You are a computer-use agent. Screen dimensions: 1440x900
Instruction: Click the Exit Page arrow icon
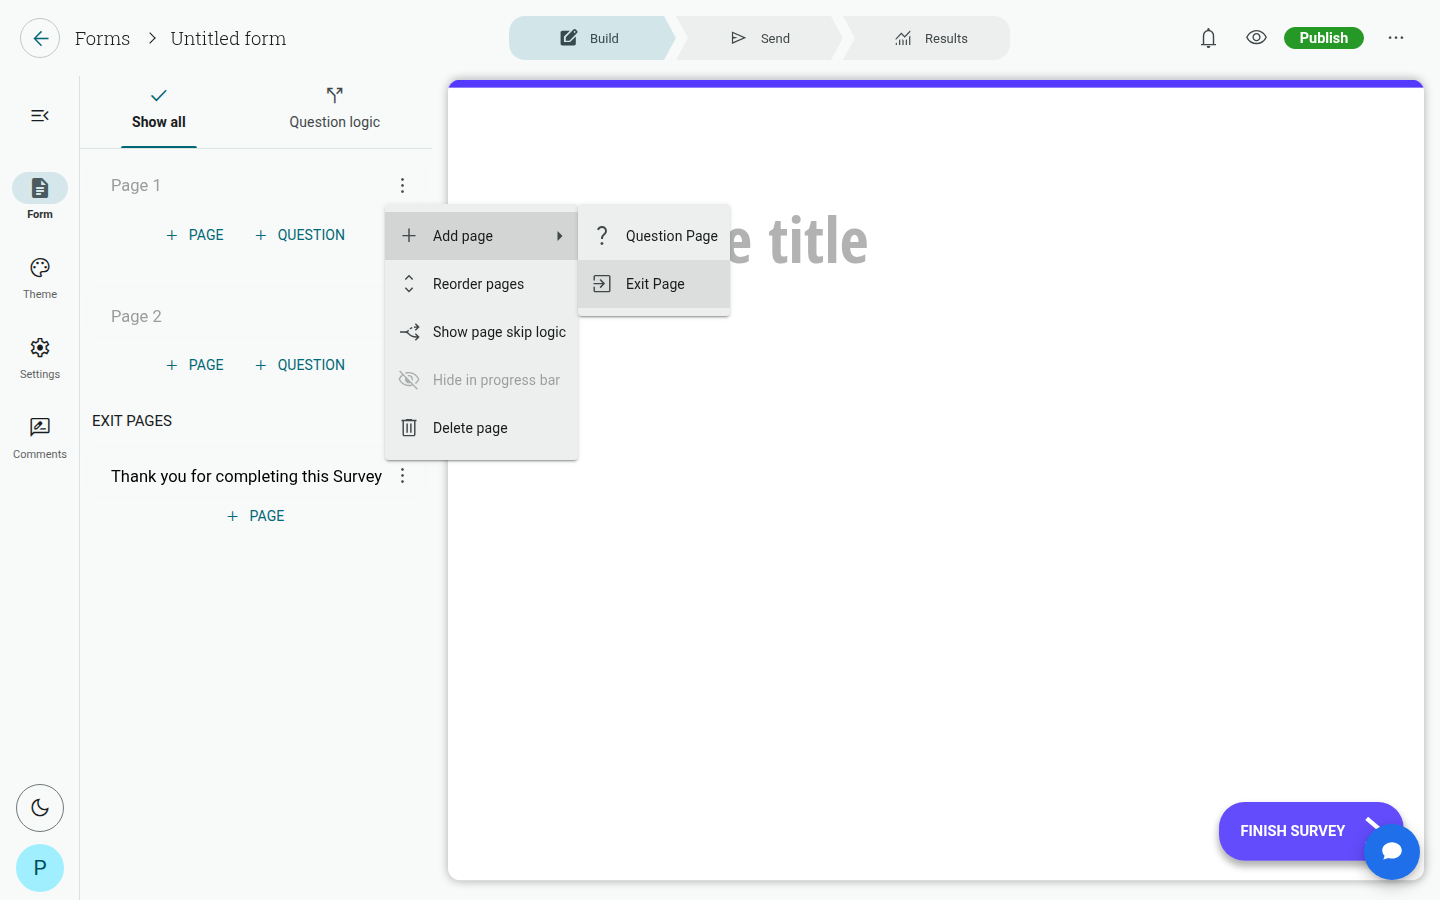(602, 284)
